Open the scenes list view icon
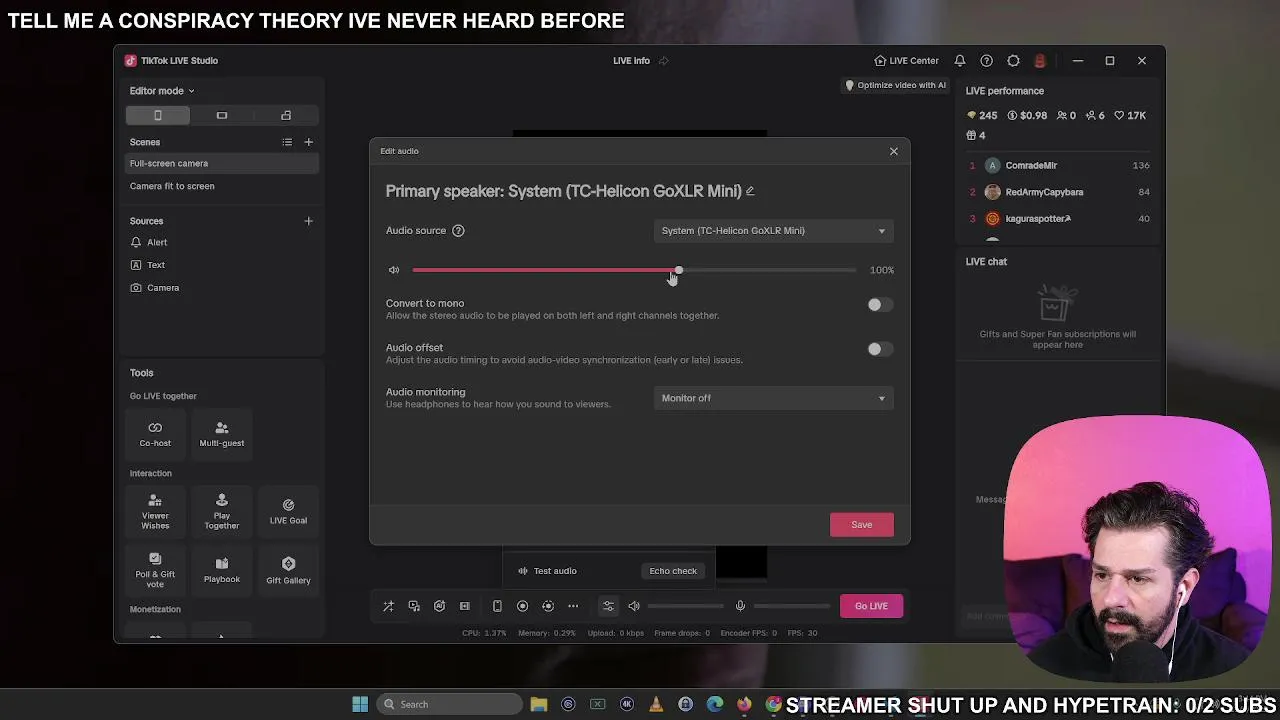This screenshot has height=720, width=1280. (287, 142)
